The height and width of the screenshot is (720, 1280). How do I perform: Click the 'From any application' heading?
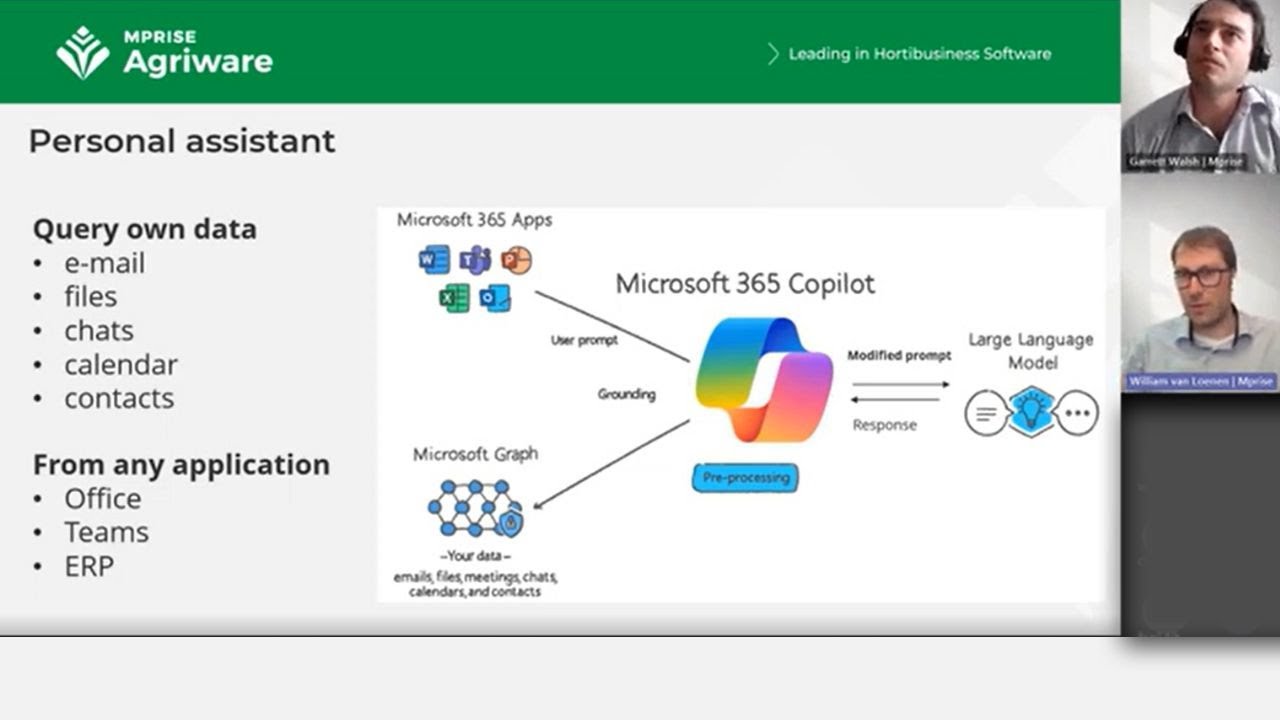[x=181, y=465]
